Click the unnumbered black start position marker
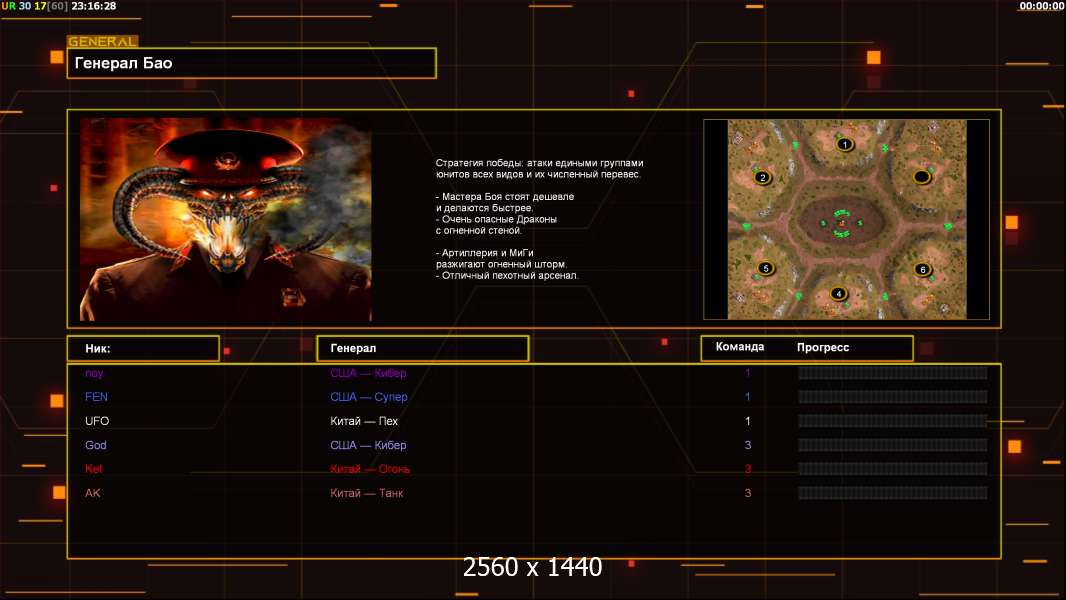The height and width of the screenshot is (600, 1066). [x=922, y=177]
